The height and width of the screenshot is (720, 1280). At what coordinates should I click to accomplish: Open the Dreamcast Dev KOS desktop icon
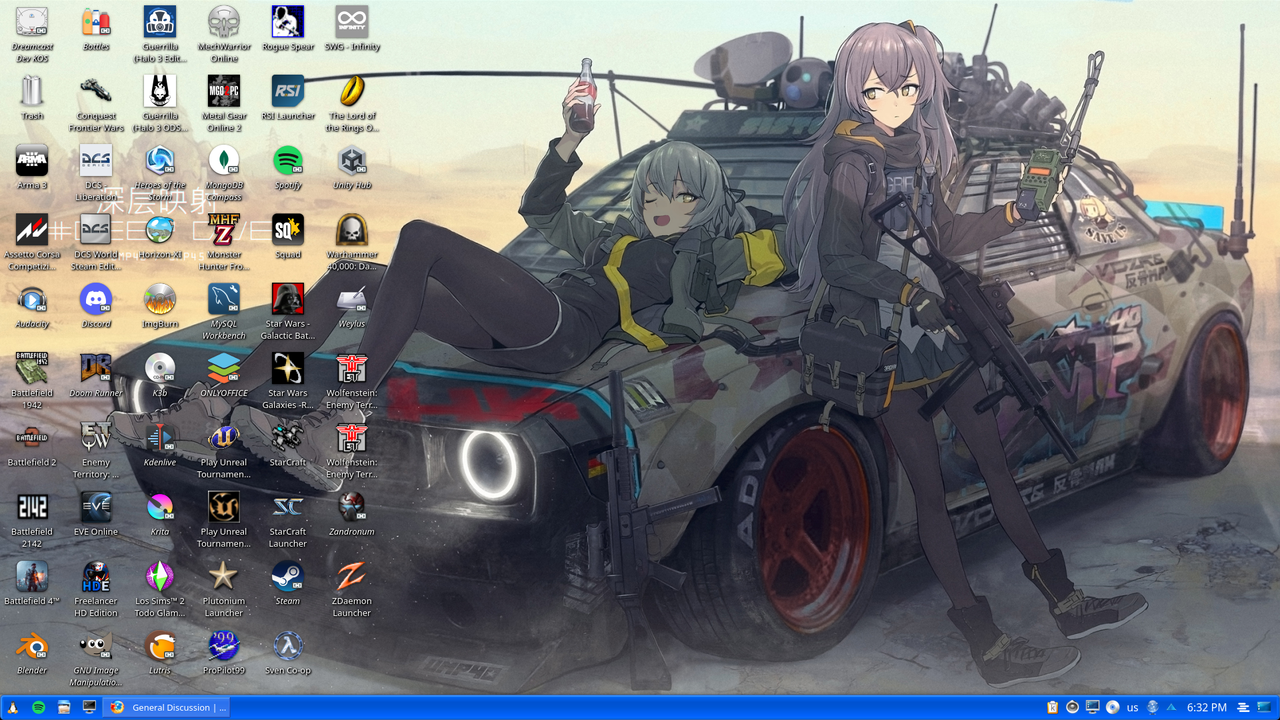pyautogui.click(x=32, y=22)
